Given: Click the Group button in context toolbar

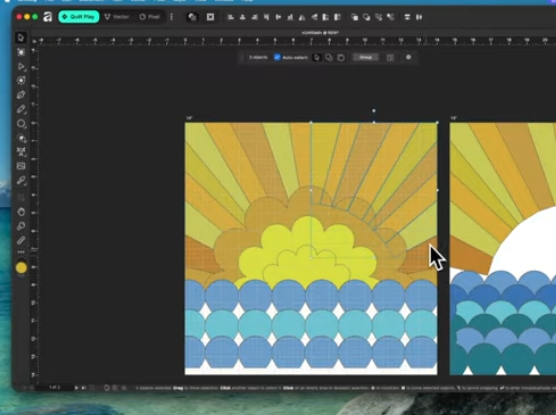Looking at the screenshot, I should point(366,57).
